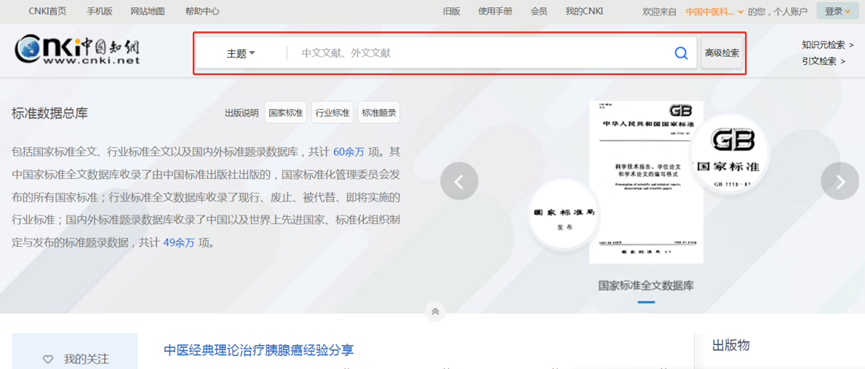Select 行业标准 button
The width and height of the screenshot is (865, 369).
pos(332,113)
